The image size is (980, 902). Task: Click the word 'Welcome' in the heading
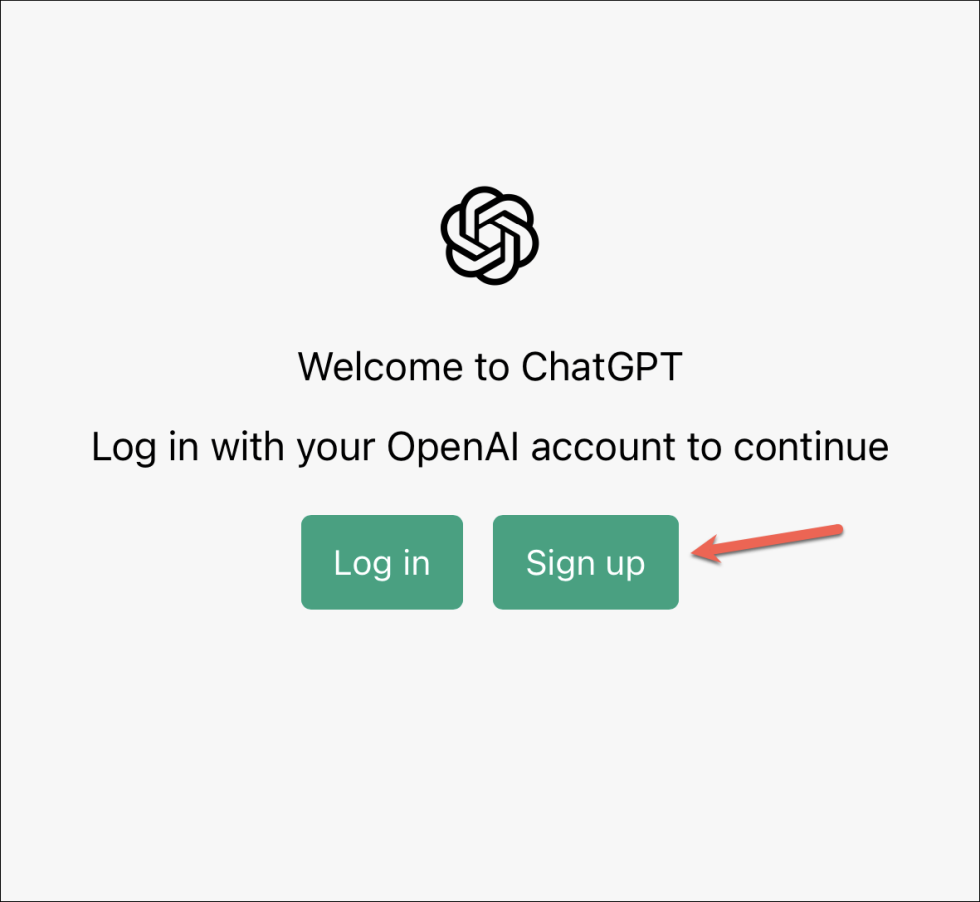click(380, 366)
